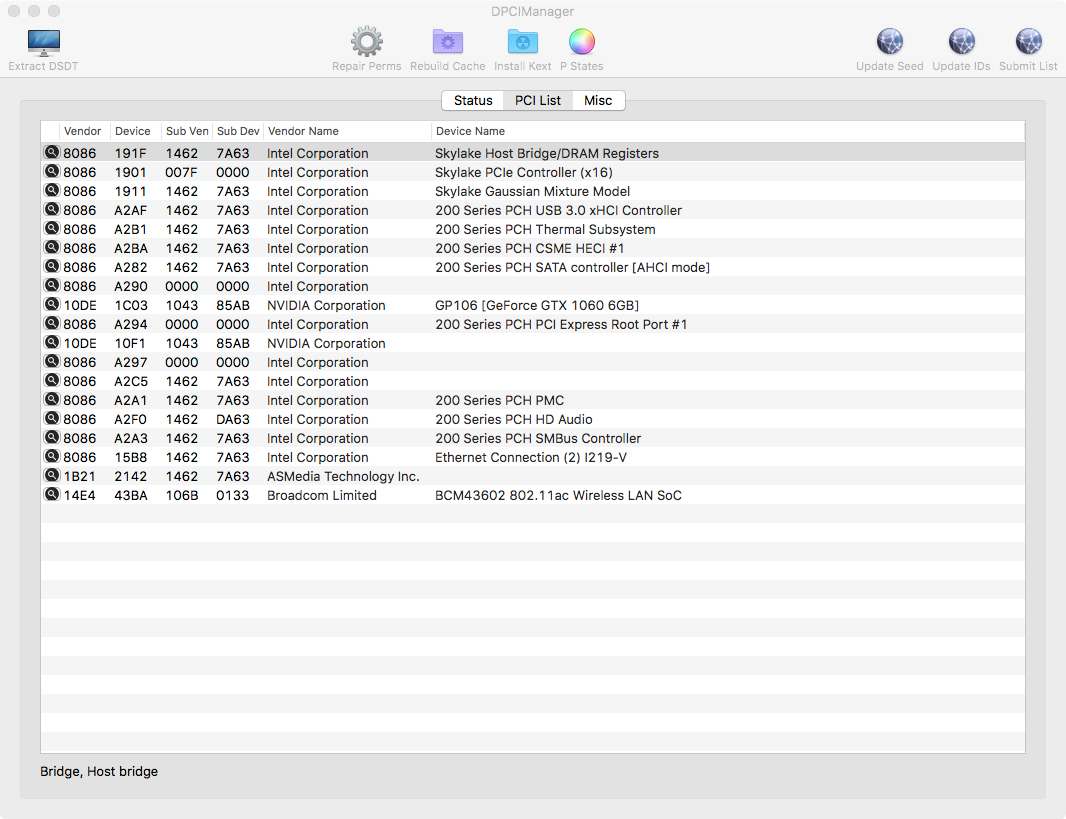The width and height of the screenshot is (1066, 819).
Task: Click the Update Seed globe icon
Action: pos(889,42)
